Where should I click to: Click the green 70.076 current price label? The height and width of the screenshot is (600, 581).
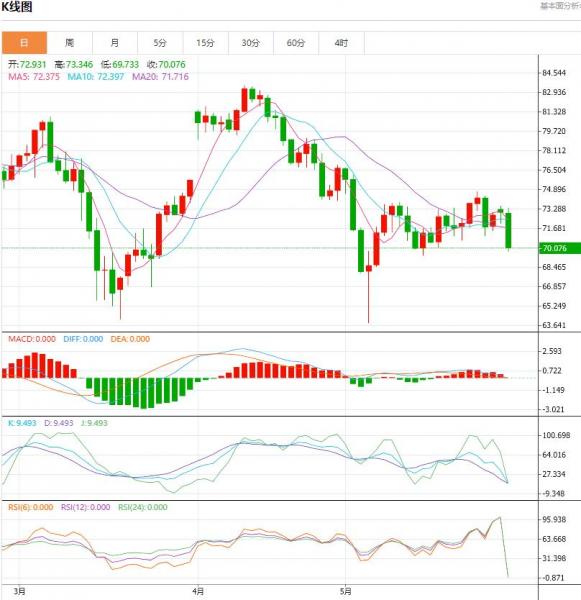[x=560, y=248]
